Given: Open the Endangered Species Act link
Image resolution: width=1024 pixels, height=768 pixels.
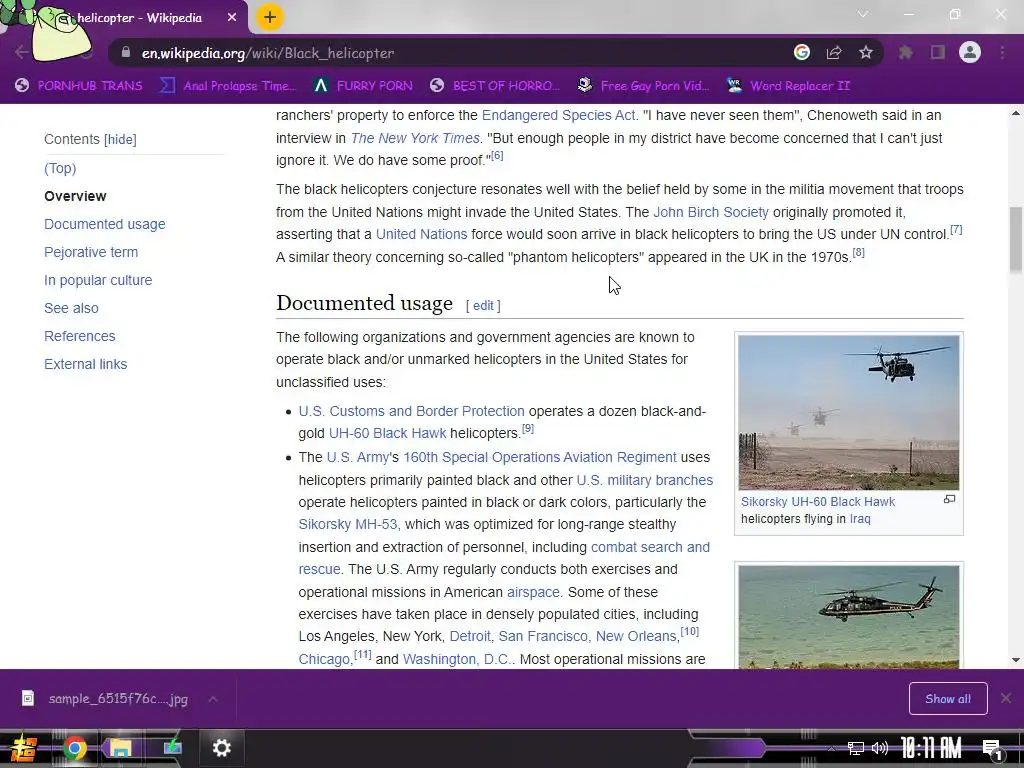Looking at the screenshot, I should point(560,116).
